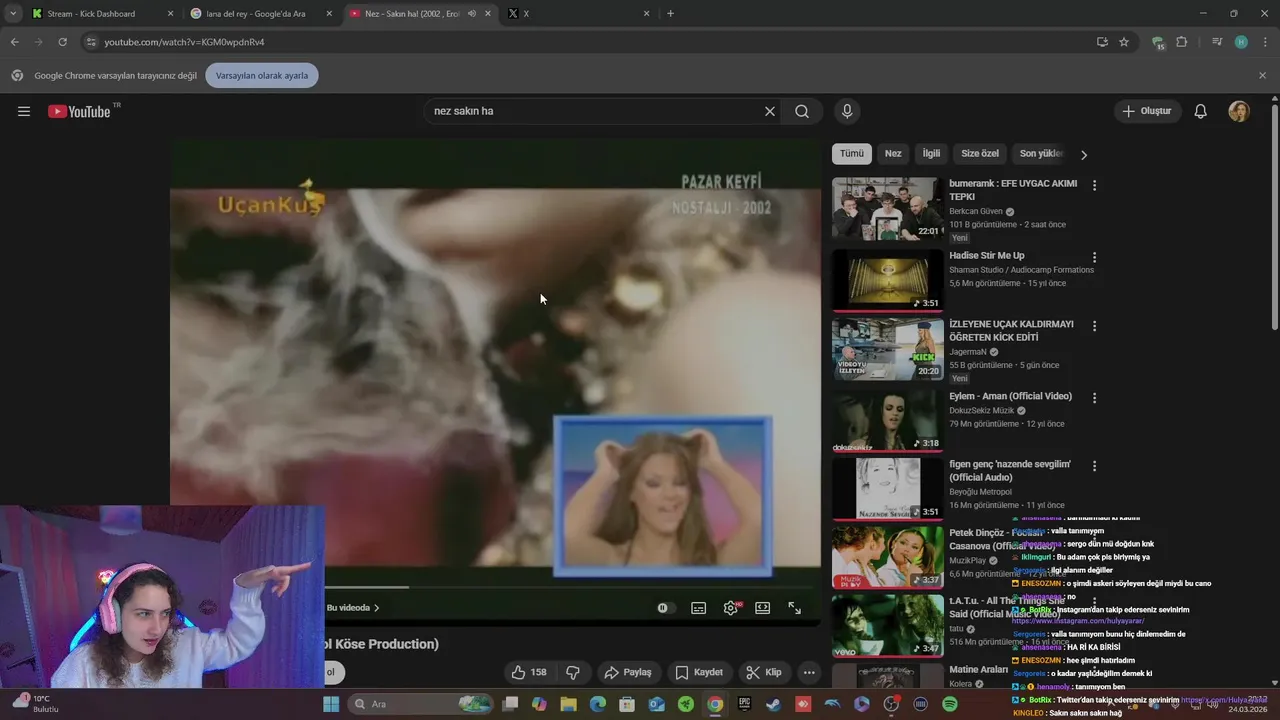Screen dimensions: 1280x720
Task: Switch to 'Stream - Kick Dashboard' tab
Action: [x=100, y=13]
